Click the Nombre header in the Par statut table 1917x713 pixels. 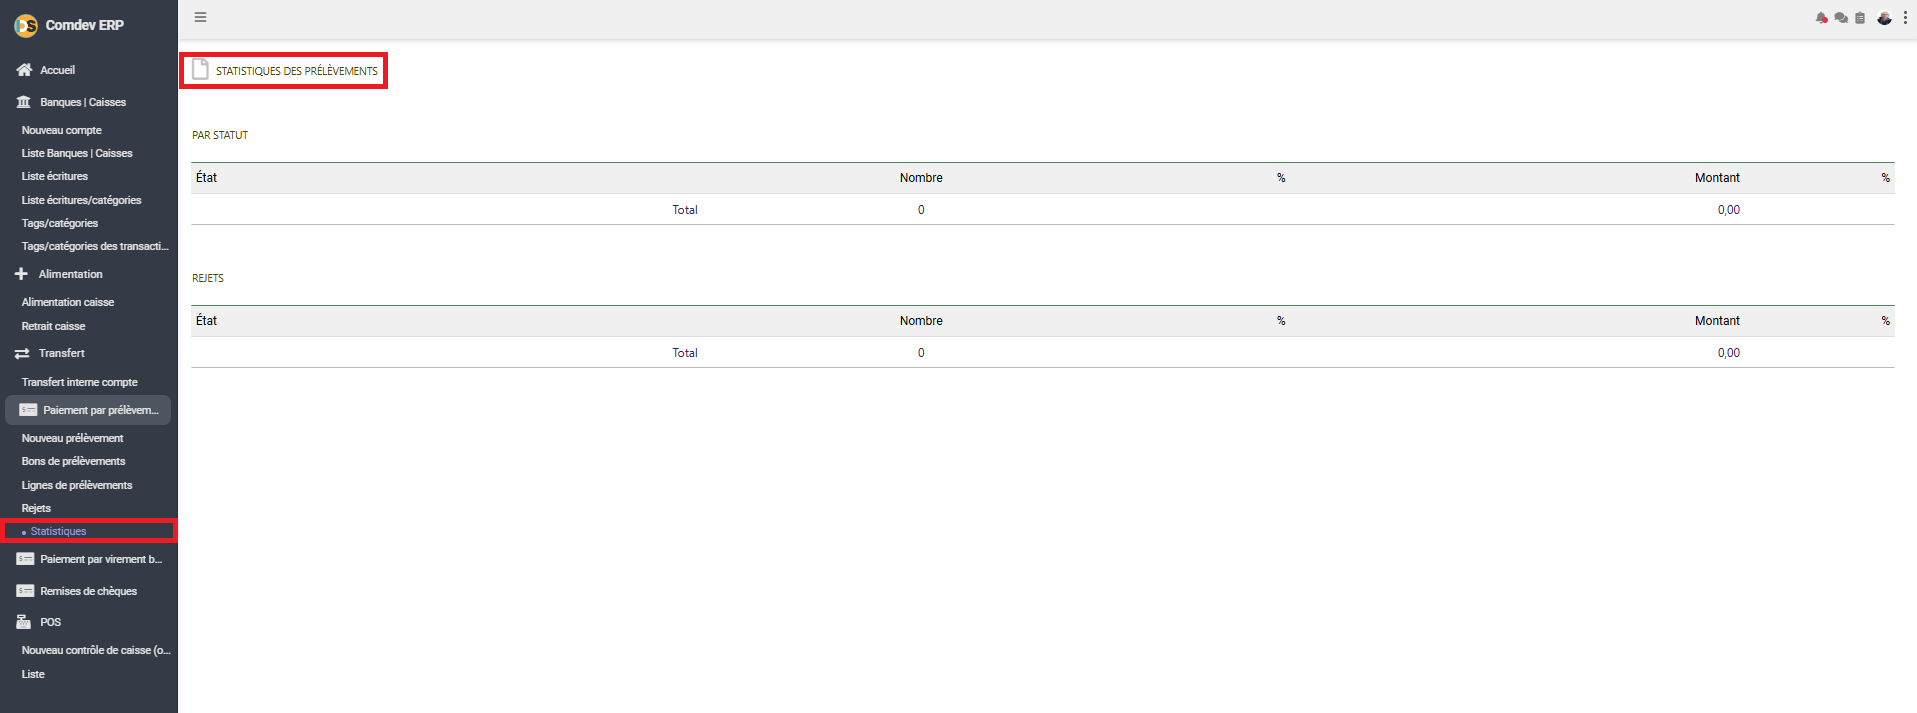tap(921, 178)
